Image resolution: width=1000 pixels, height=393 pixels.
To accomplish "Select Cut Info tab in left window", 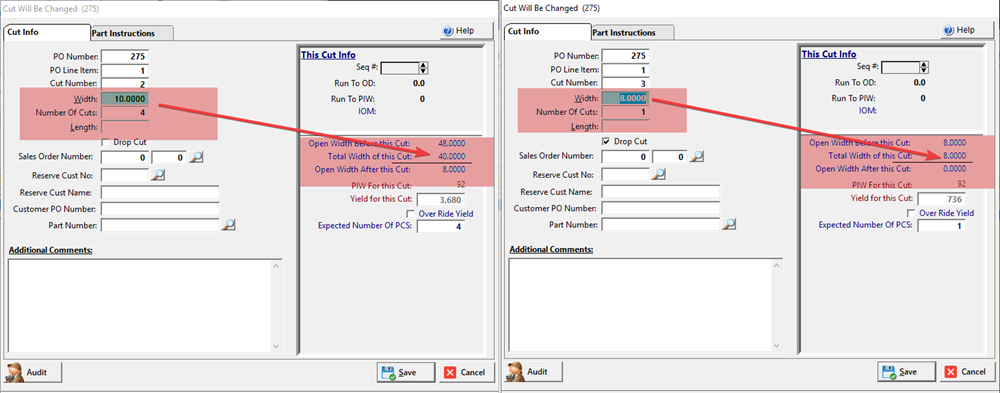I will (x=47, y=32).
